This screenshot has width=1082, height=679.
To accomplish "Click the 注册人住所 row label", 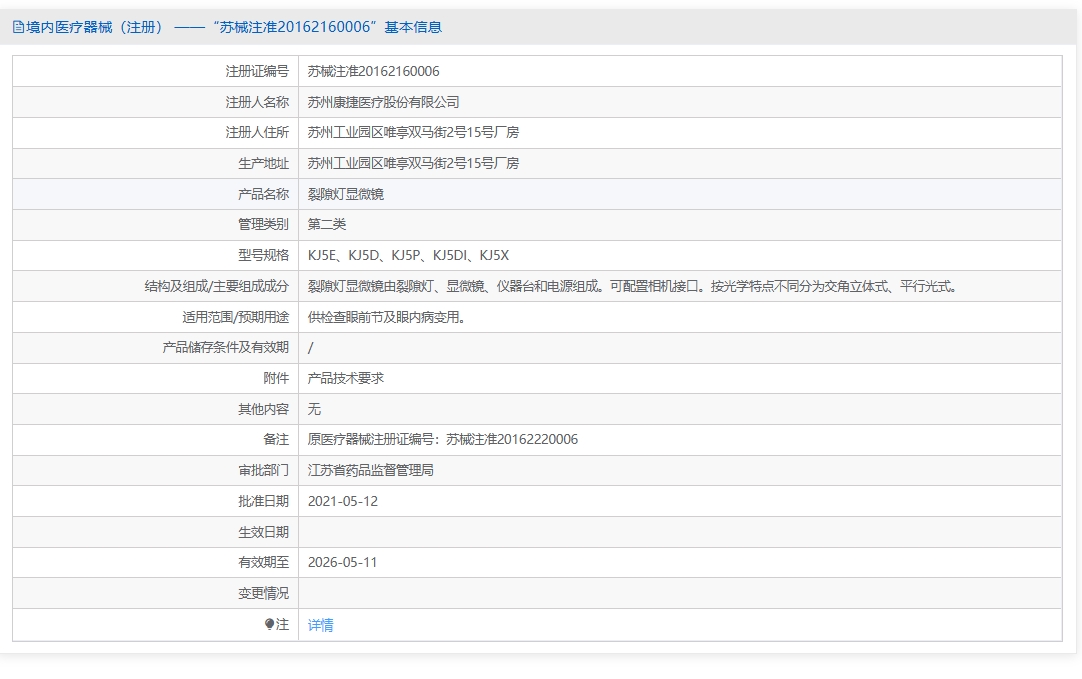I will pos(257,132).
